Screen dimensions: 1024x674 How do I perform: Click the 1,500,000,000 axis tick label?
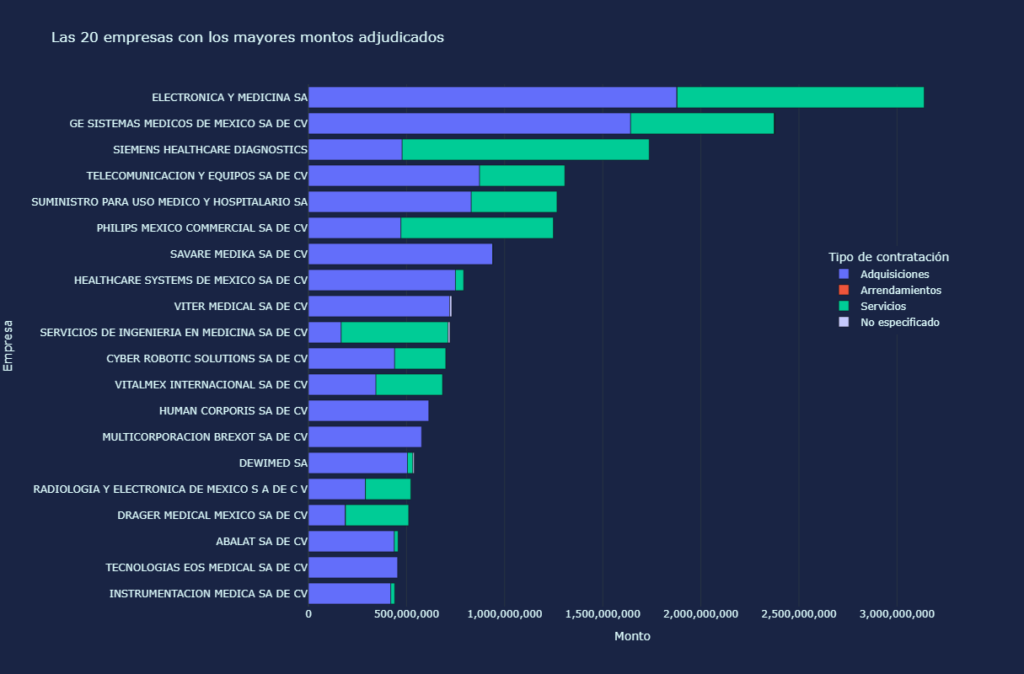pos(602,614)
